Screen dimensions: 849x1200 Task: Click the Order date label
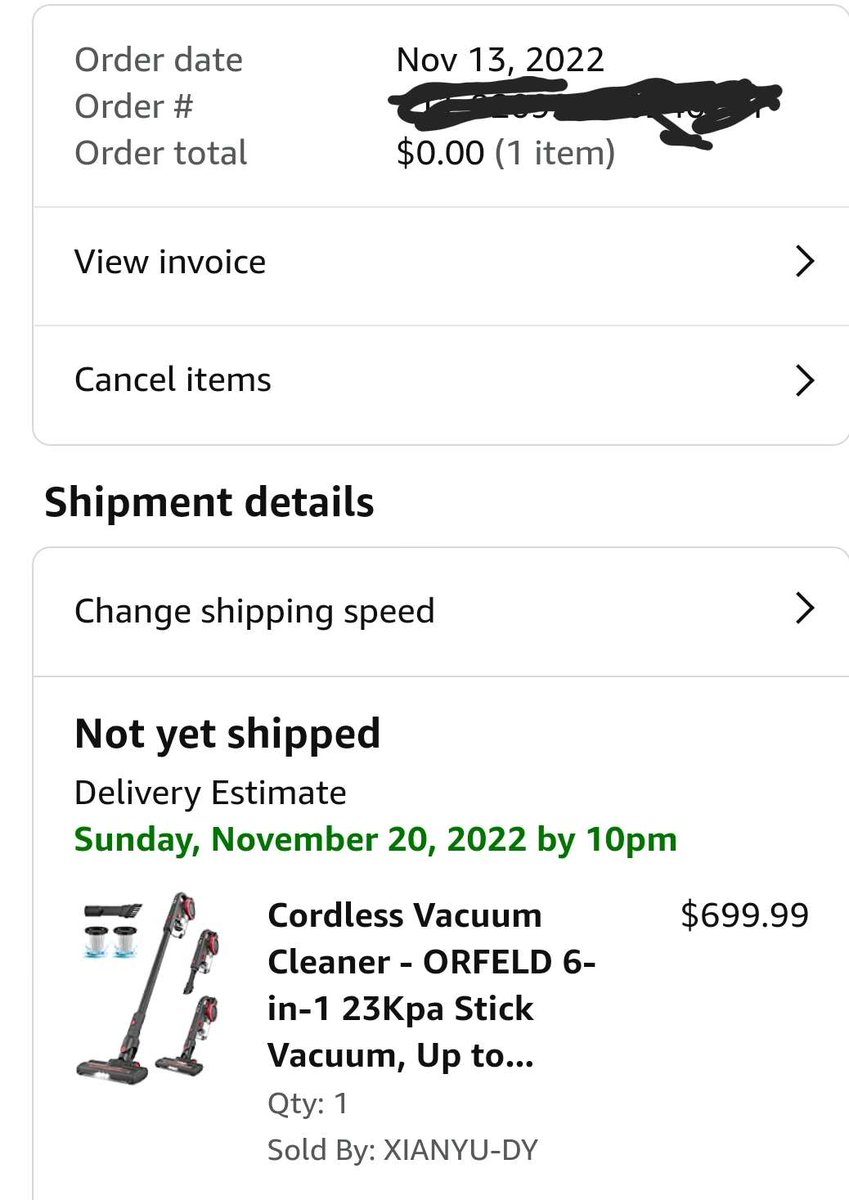[x=158, y=60]
